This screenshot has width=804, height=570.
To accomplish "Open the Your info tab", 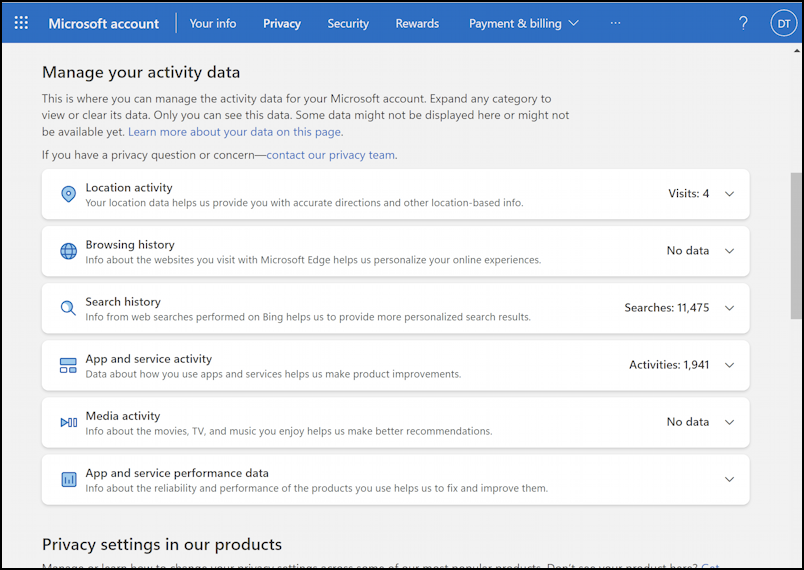I will click(x=213, y=24).
